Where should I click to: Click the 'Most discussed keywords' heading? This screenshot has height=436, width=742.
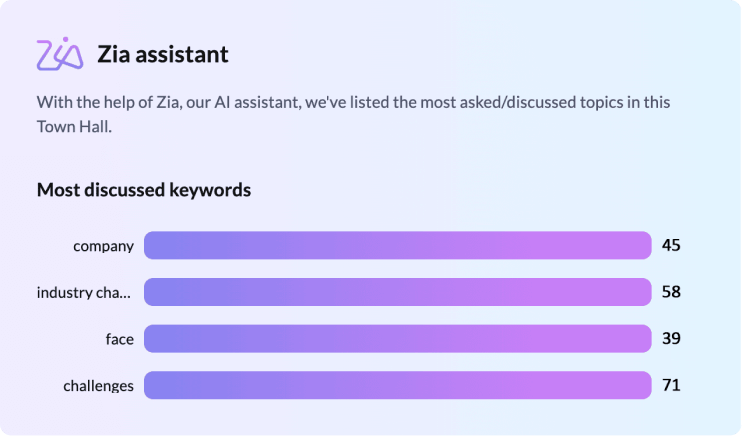(x=144, y=189)
